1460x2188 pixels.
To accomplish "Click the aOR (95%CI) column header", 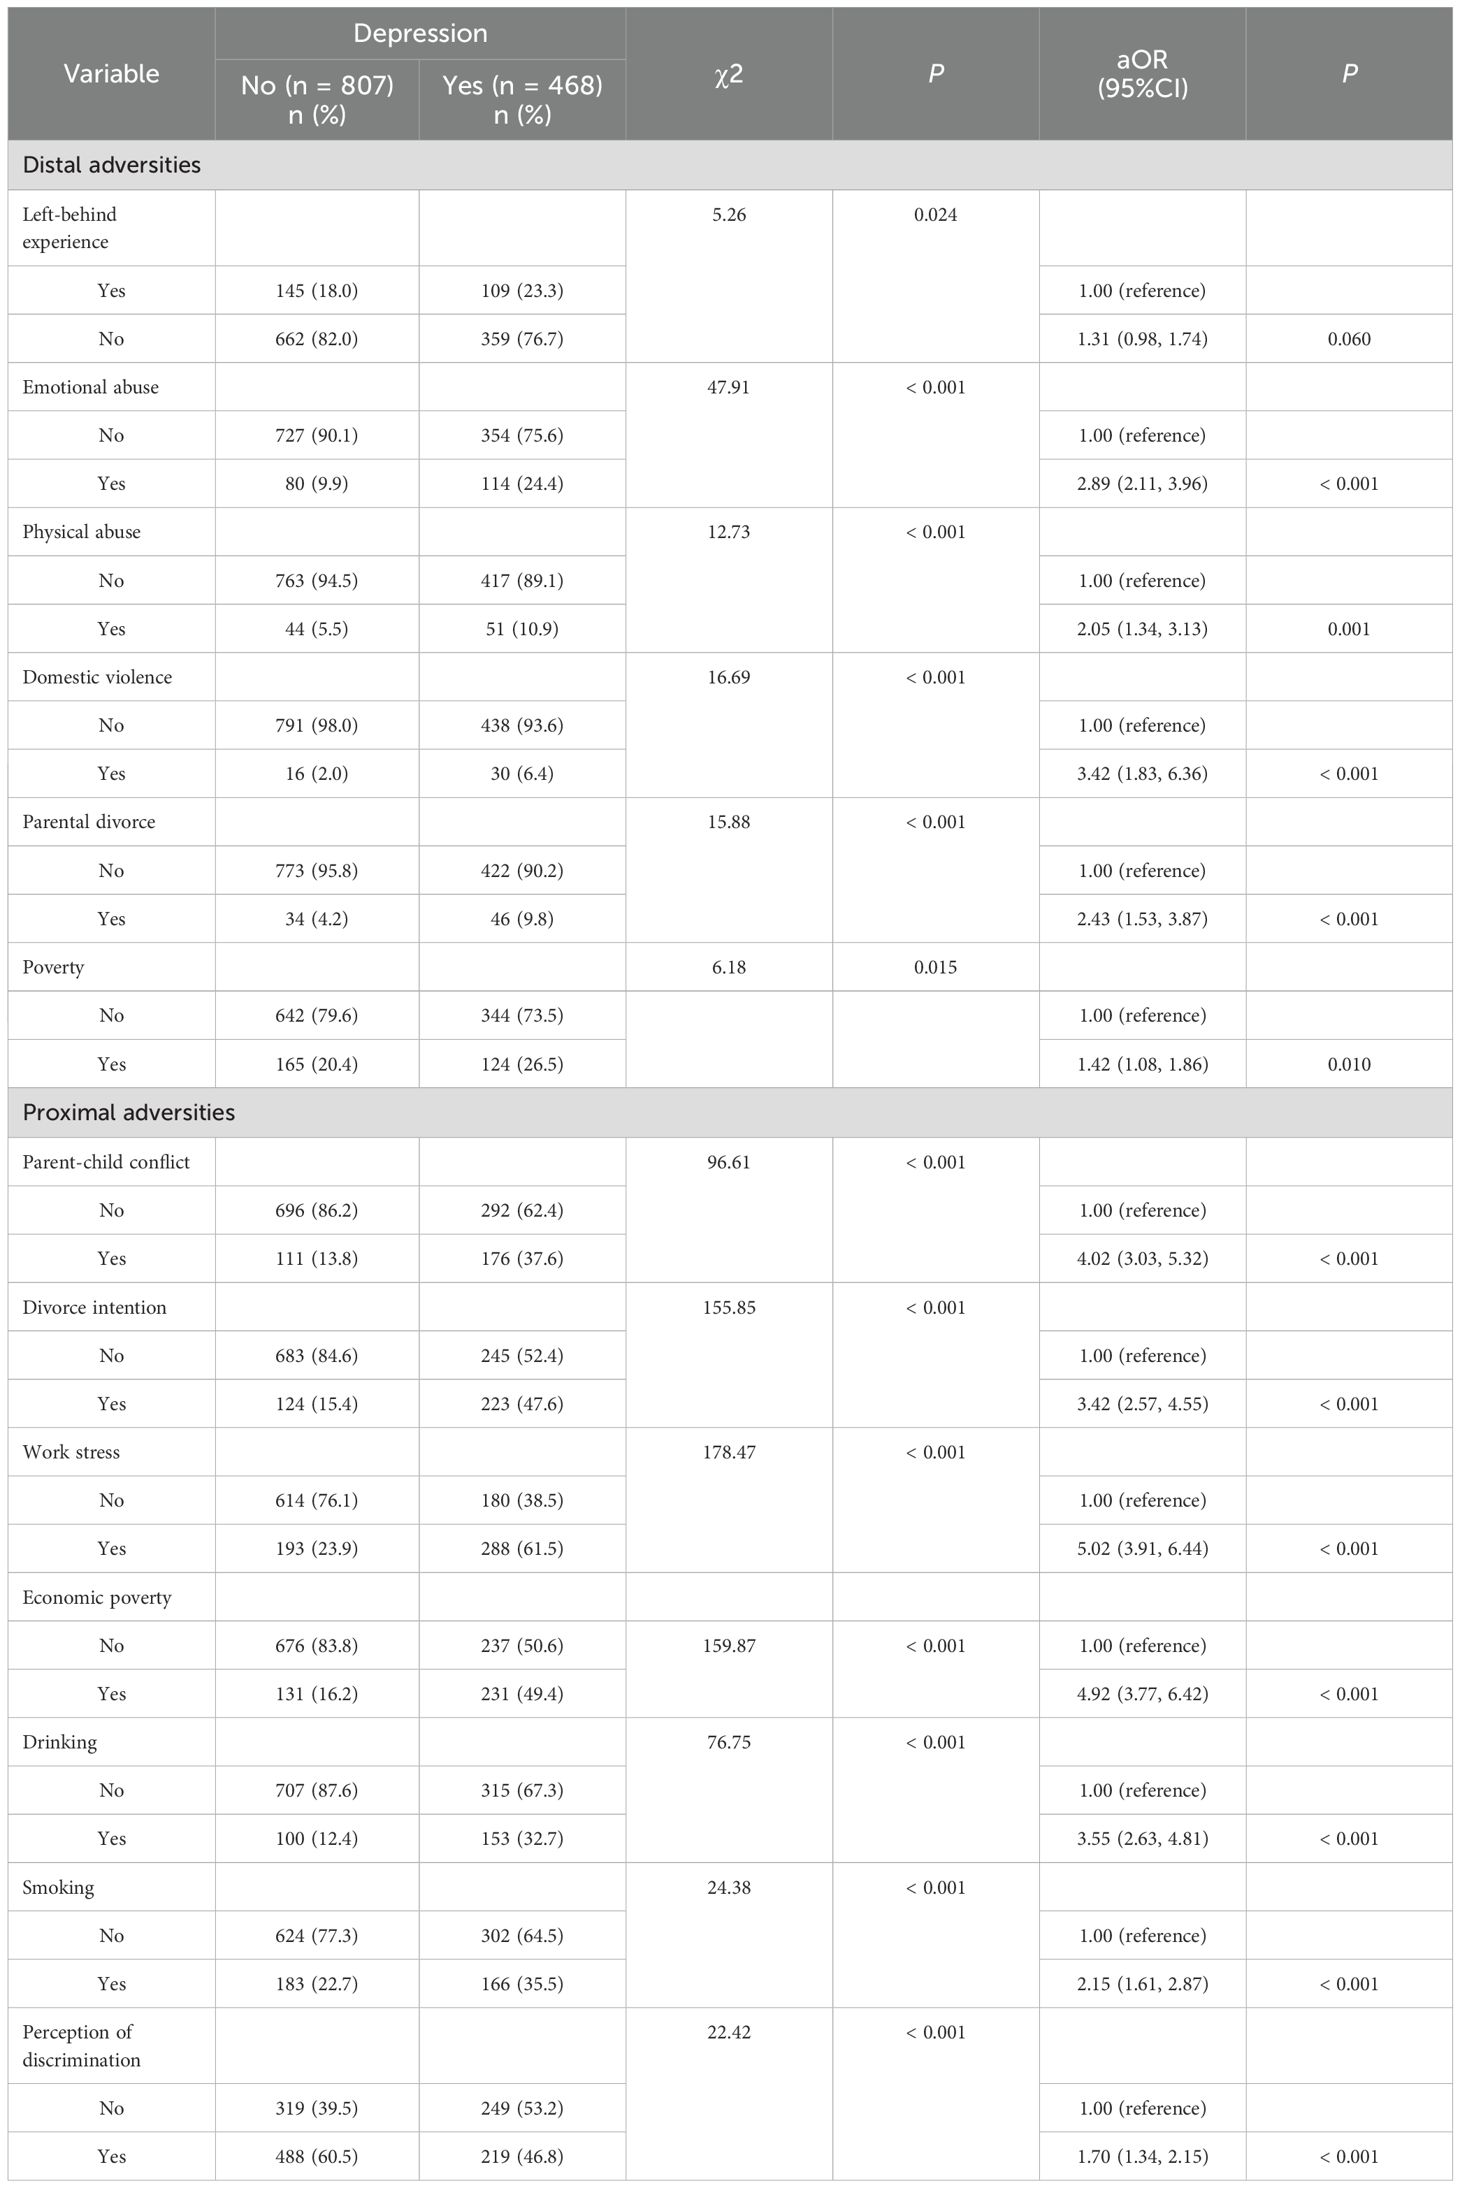I will (x=1142, y=74).
